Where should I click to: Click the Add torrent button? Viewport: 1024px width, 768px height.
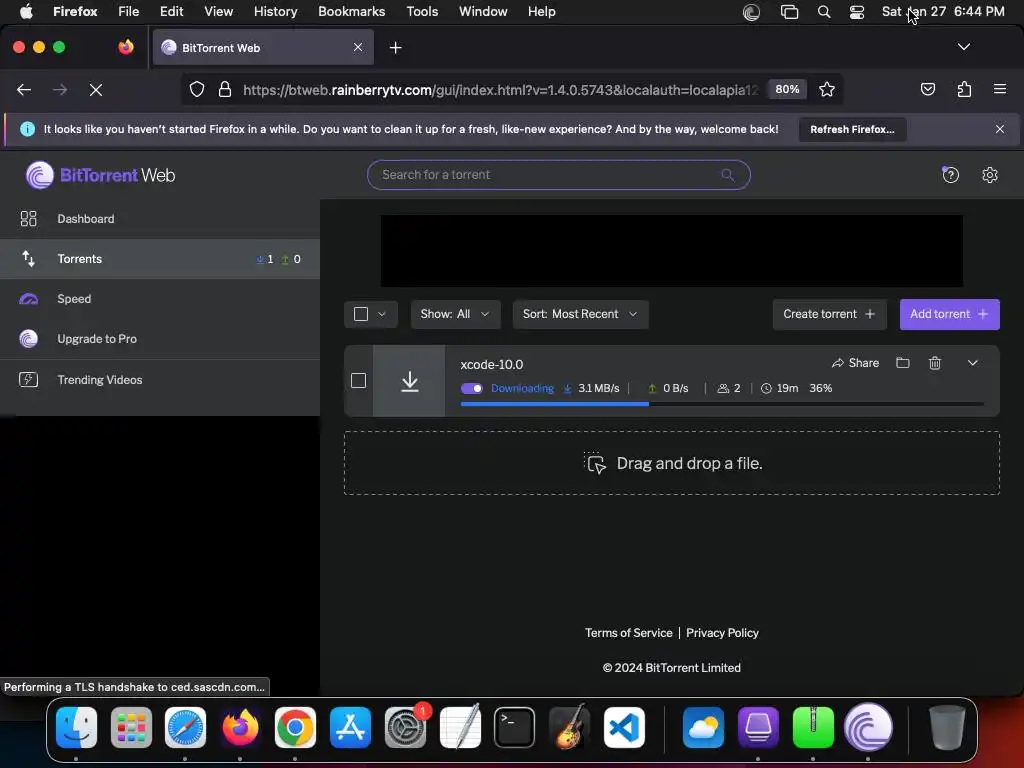949,314
